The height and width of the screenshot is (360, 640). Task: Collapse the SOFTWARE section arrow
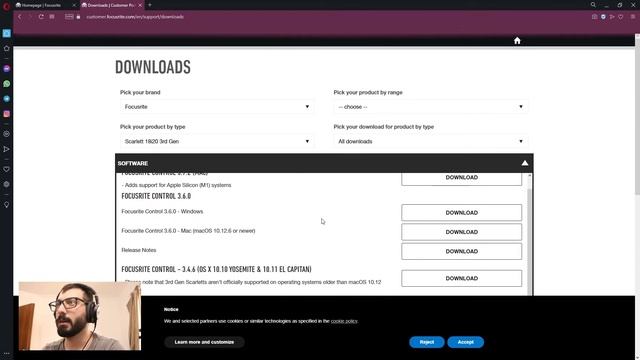coord(524,163)
